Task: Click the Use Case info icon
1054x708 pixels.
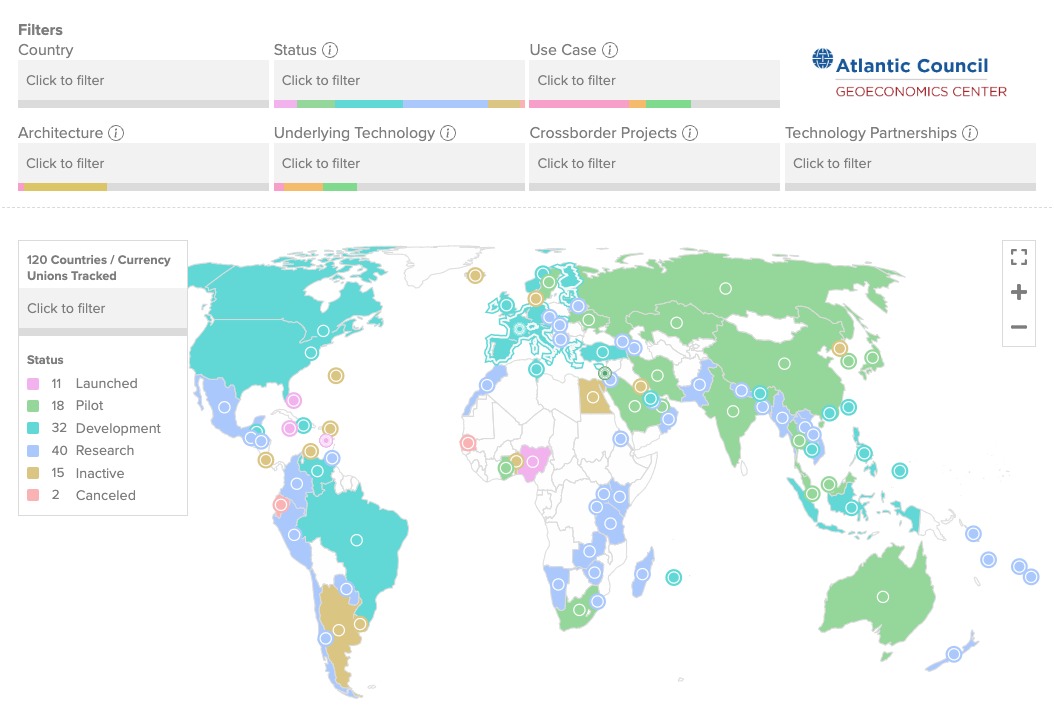Action: click(610, 50)
